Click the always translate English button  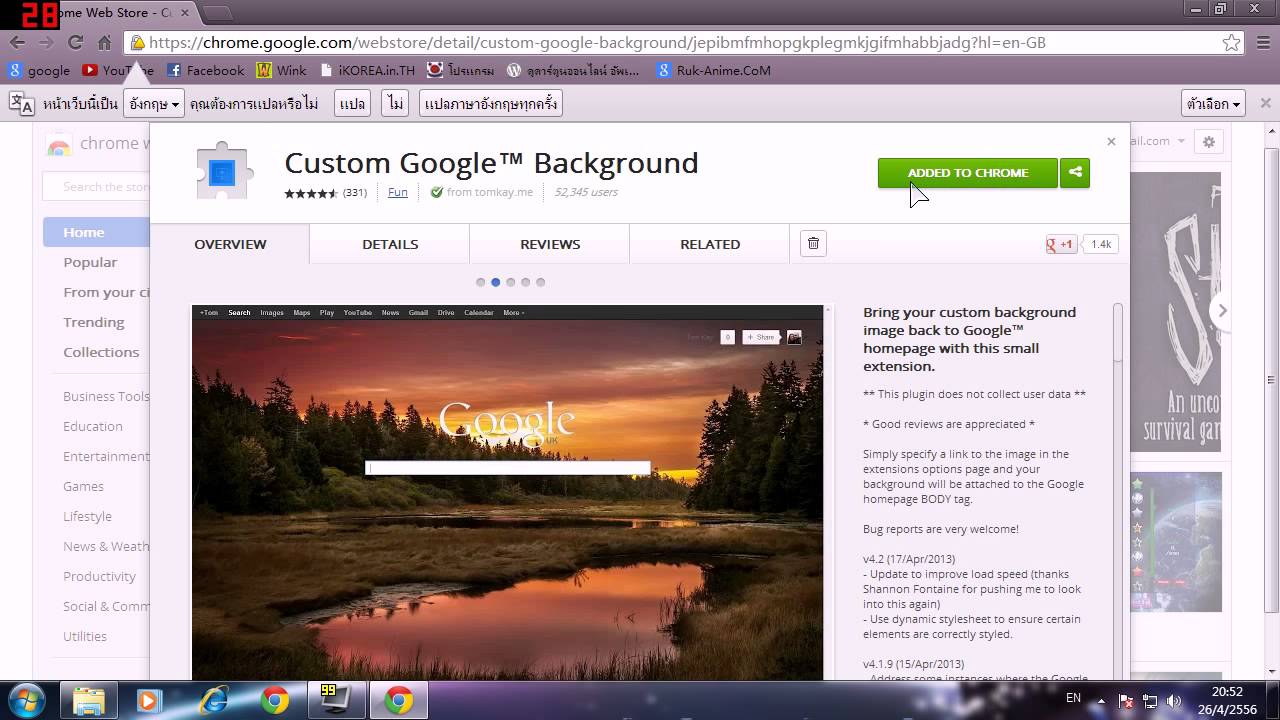pos(490,103)
